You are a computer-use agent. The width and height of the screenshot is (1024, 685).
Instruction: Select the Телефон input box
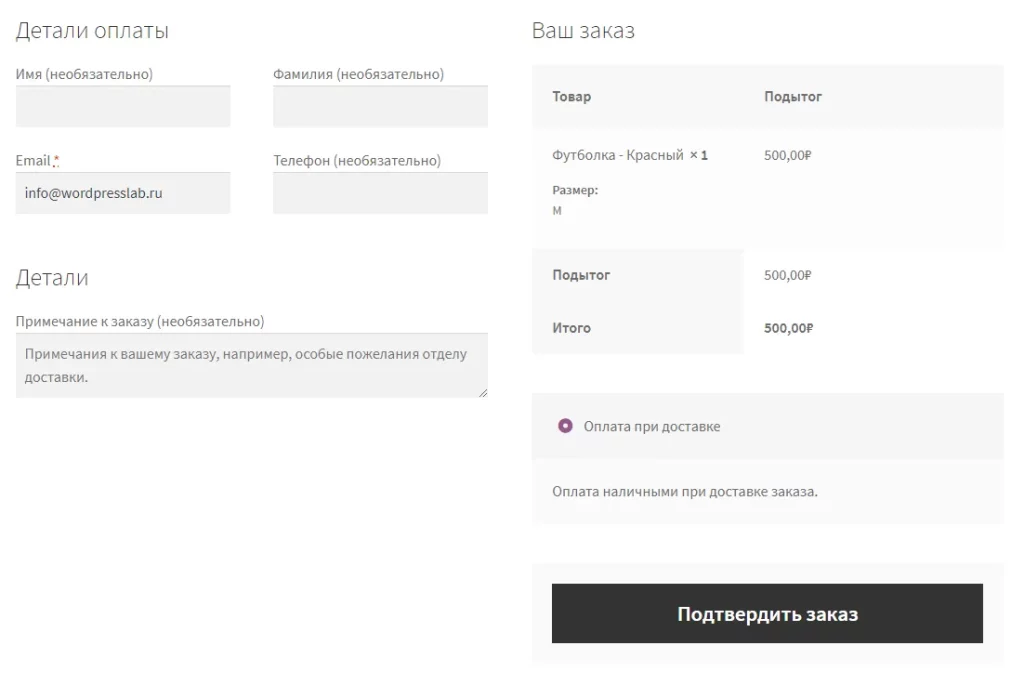tap(380, 193)
